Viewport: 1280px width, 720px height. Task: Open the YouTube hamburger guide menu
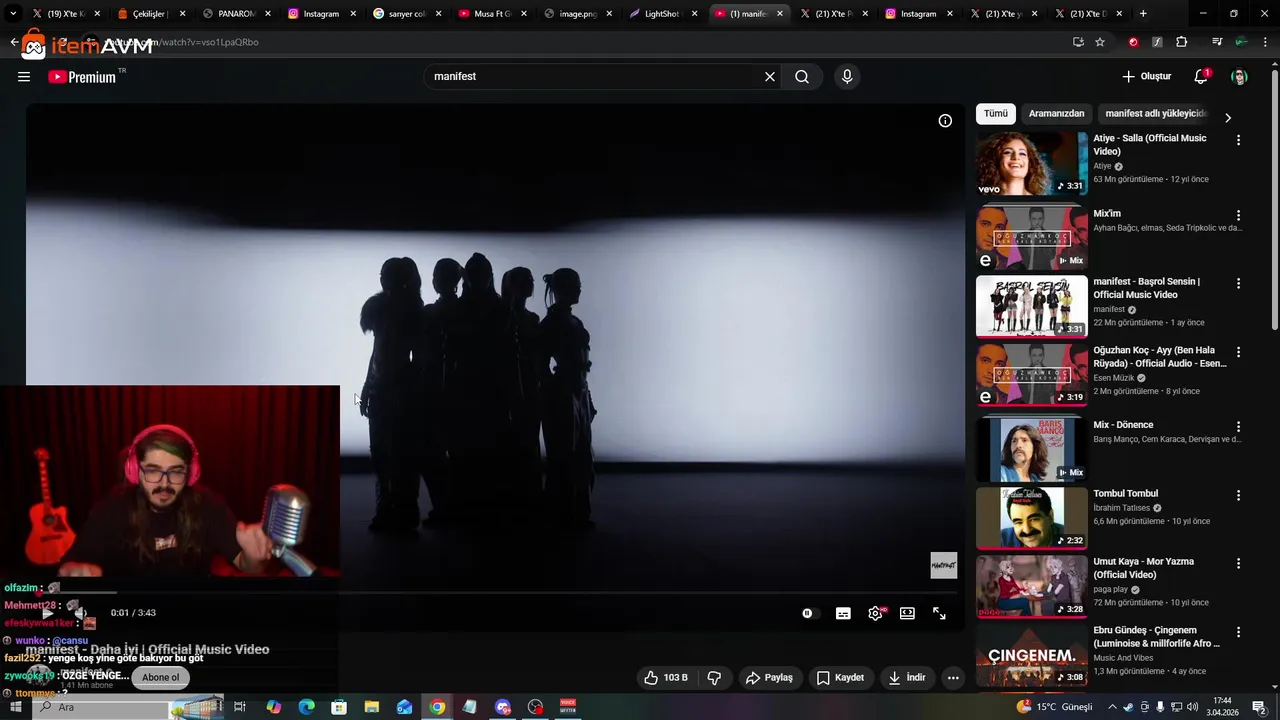[24, 77]
